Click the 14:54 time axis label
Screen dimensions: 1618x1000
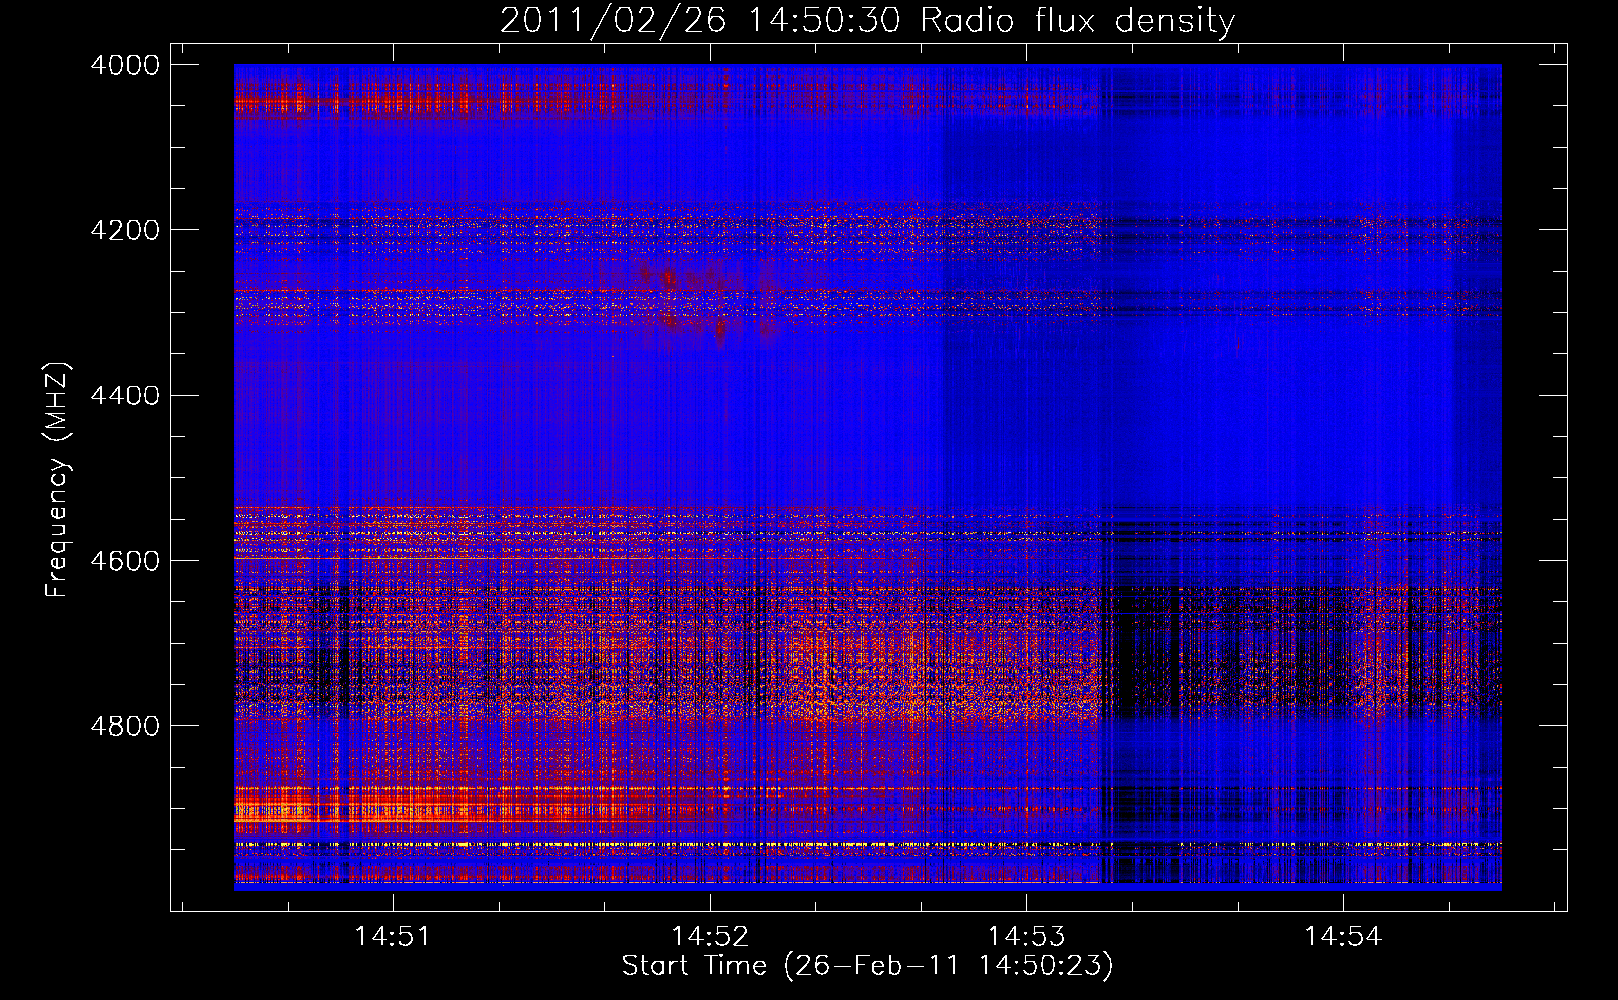pos(1343,937)
